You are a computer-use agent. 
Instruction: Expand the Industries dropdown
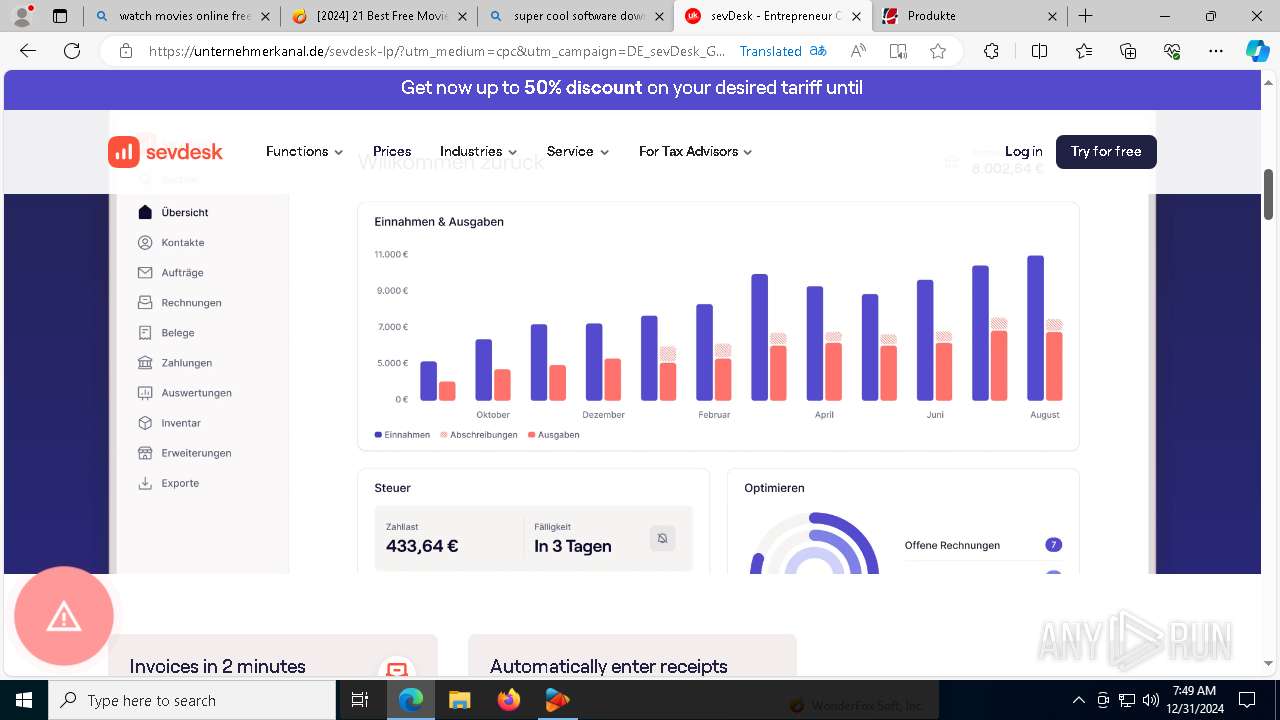coord(479,152)
